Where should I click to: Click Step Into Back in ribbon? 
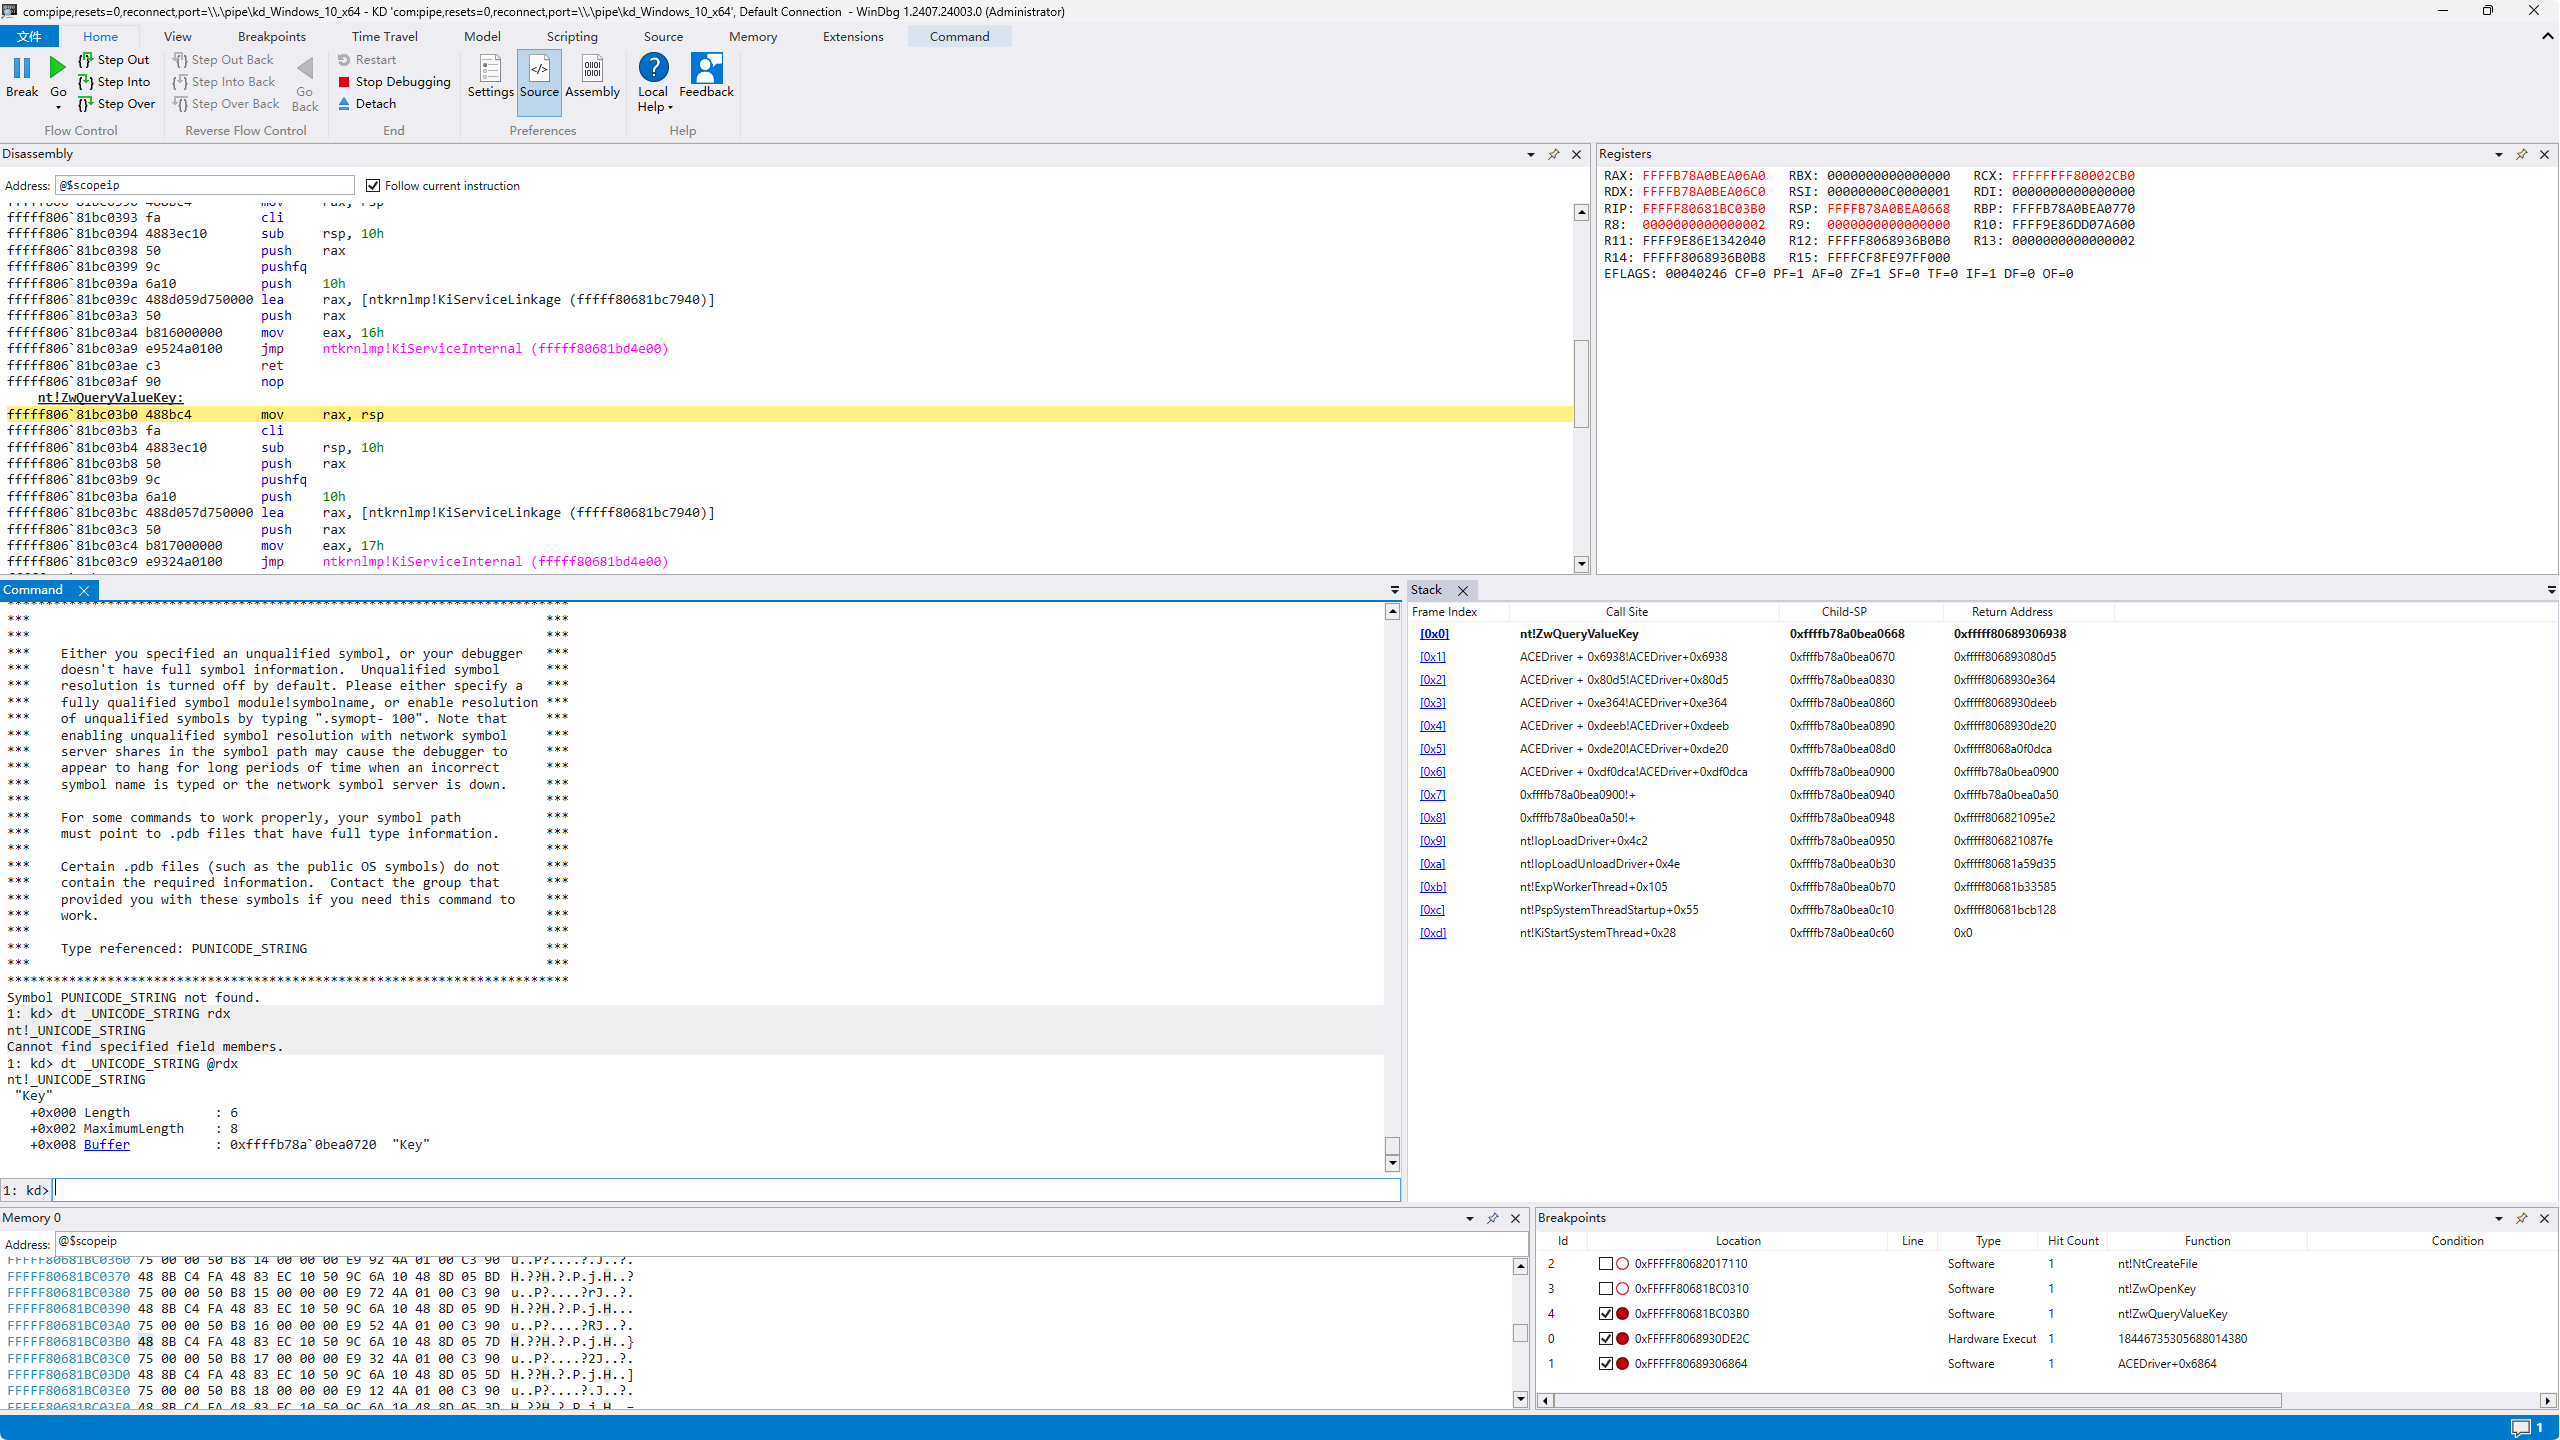[x=224, y=82]
